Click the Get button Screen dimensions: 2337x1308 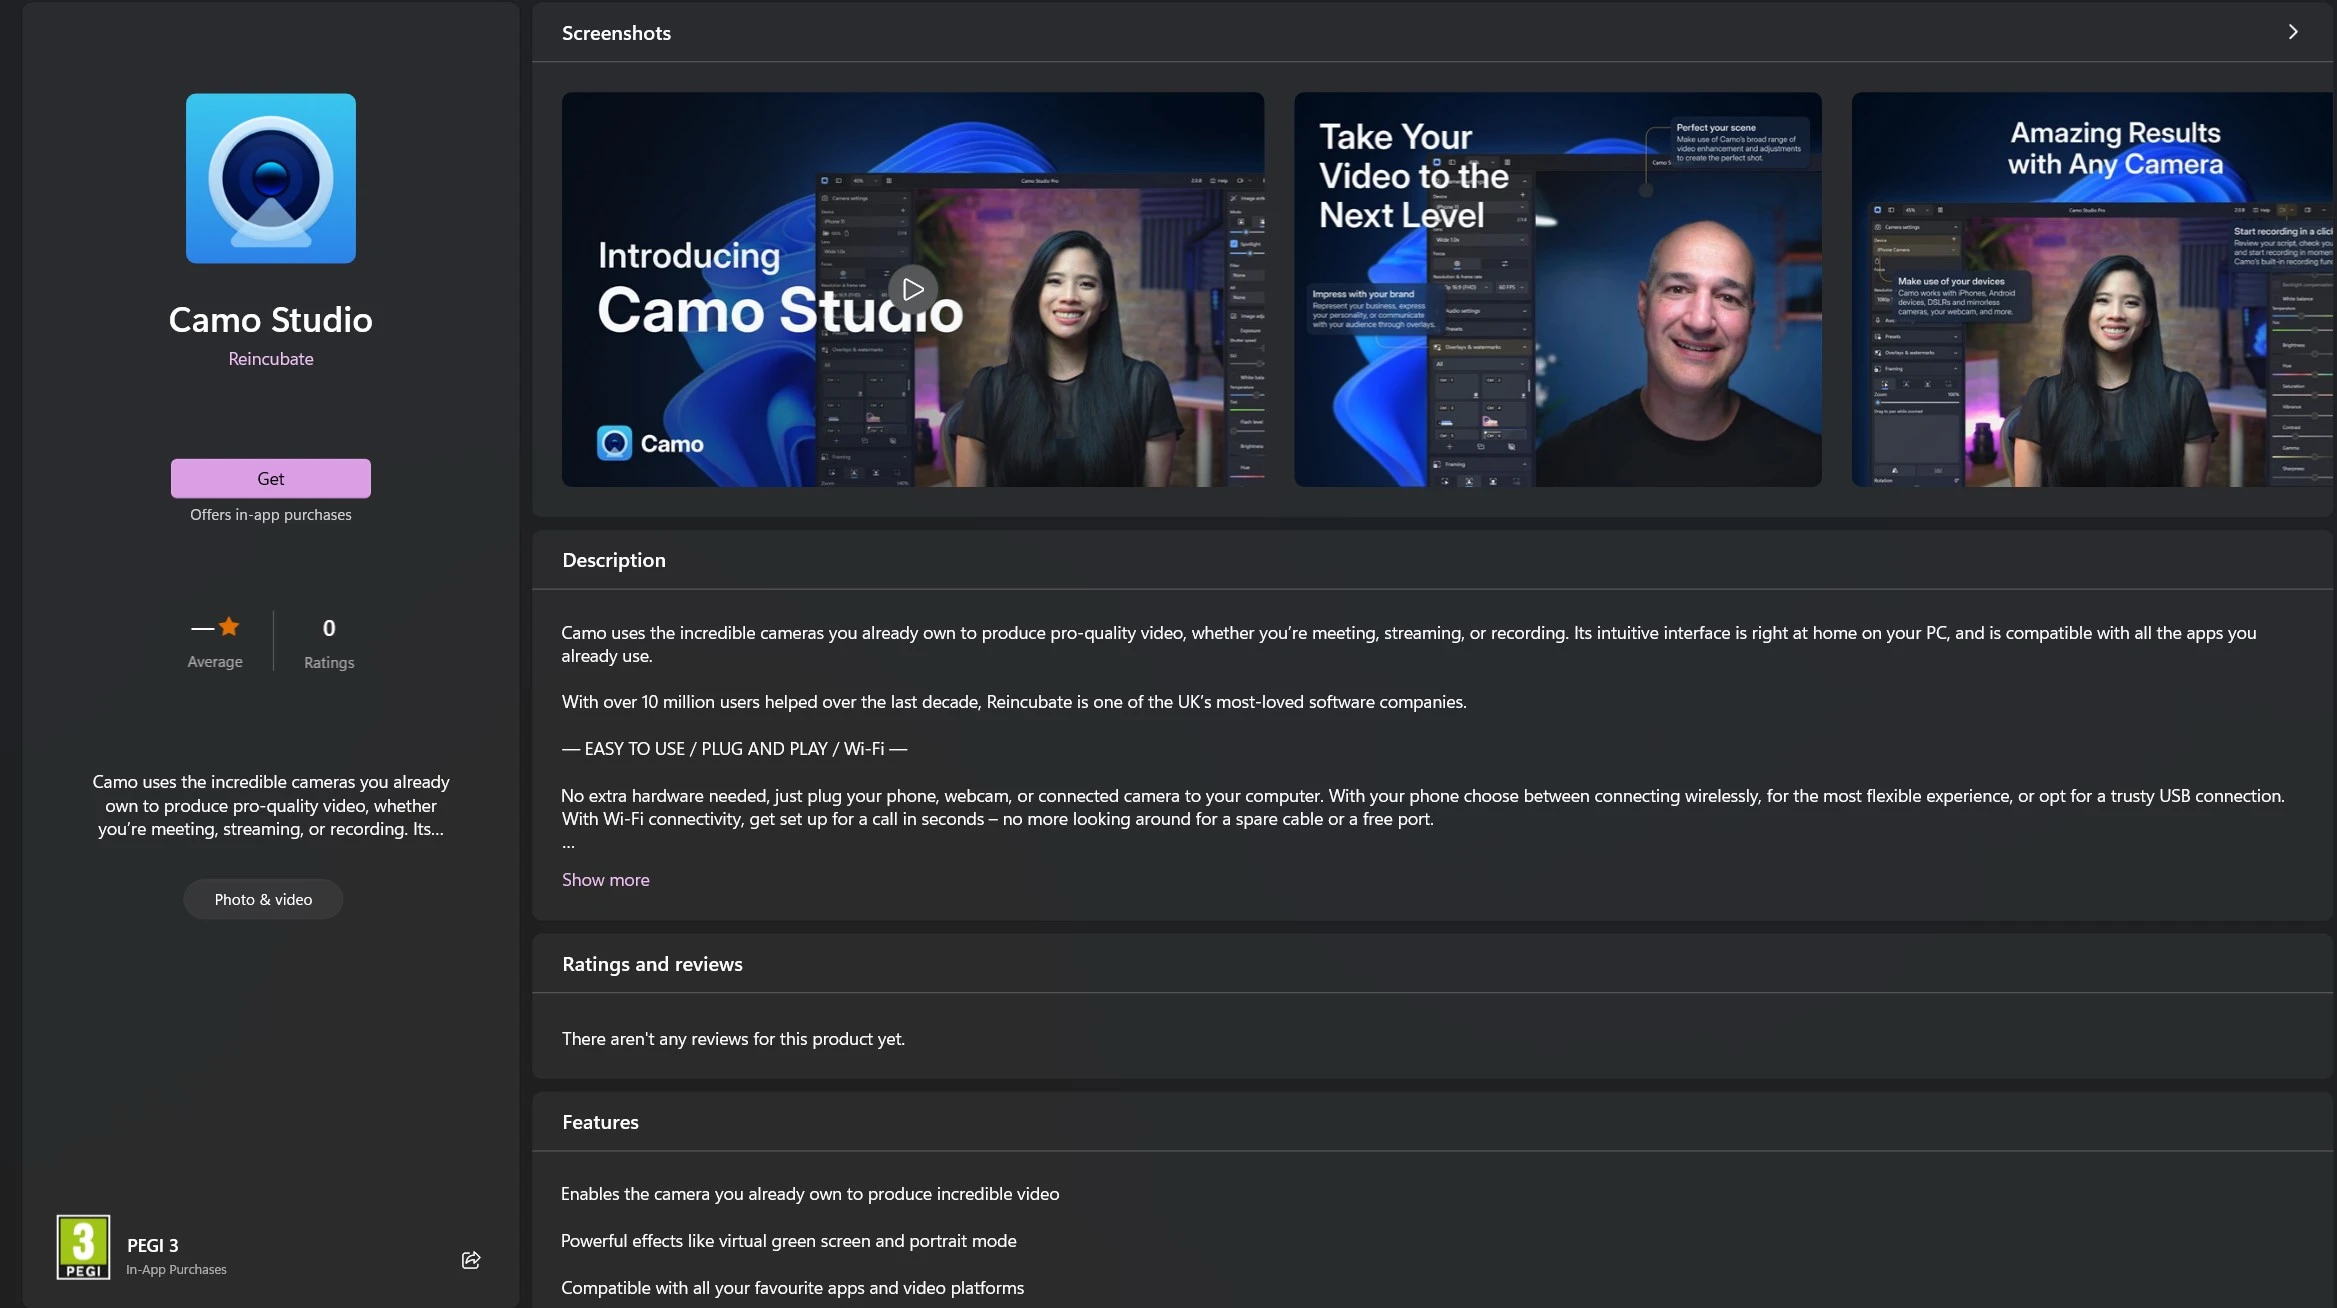[271, 478]
